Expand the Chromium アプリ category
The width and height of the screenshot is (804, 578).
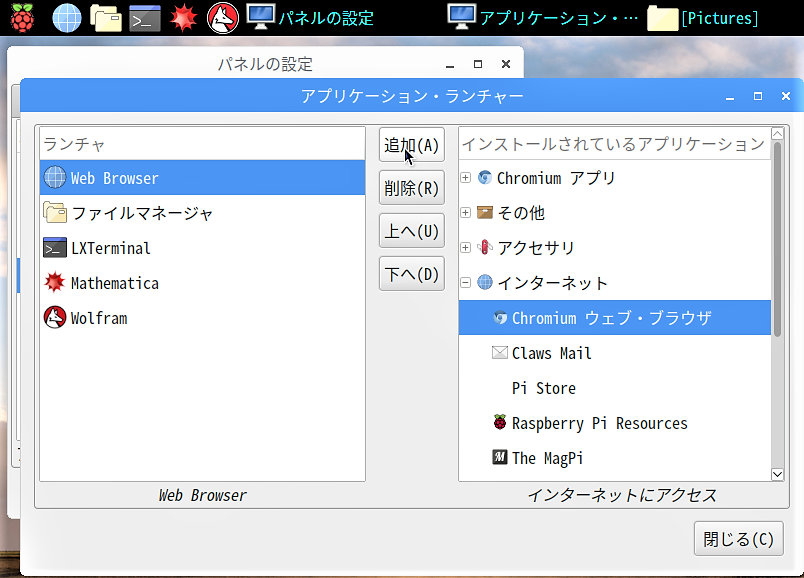click(x=466, y=177)
